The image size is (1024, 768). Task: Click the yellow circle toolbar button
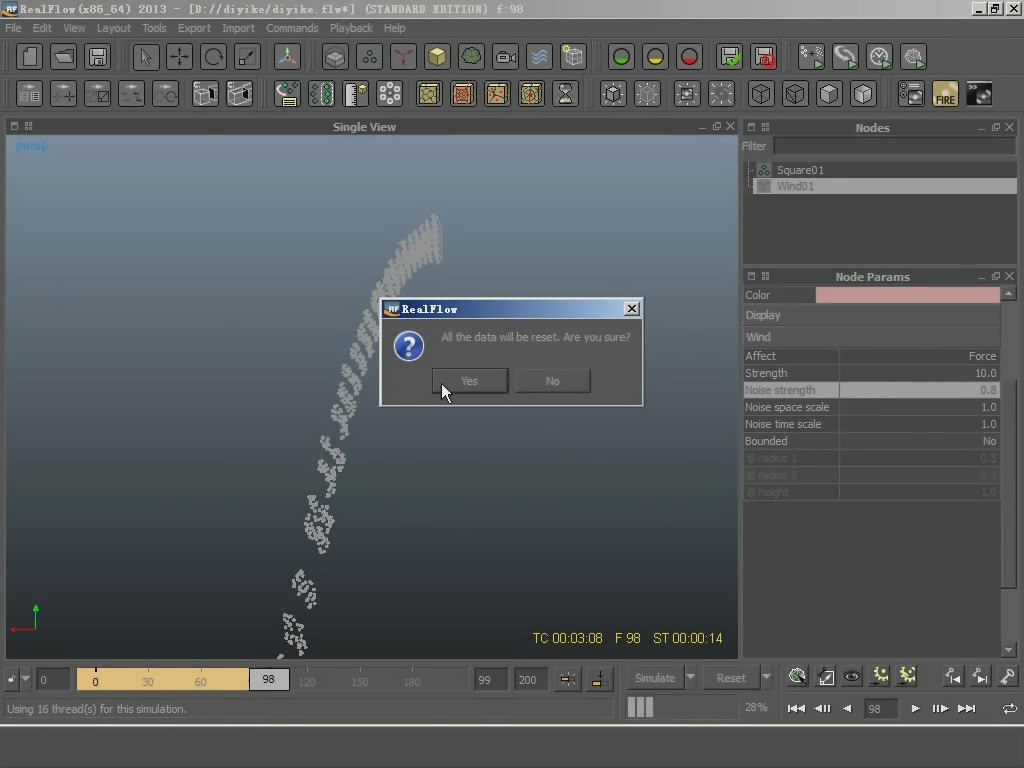tap(655, 57)
